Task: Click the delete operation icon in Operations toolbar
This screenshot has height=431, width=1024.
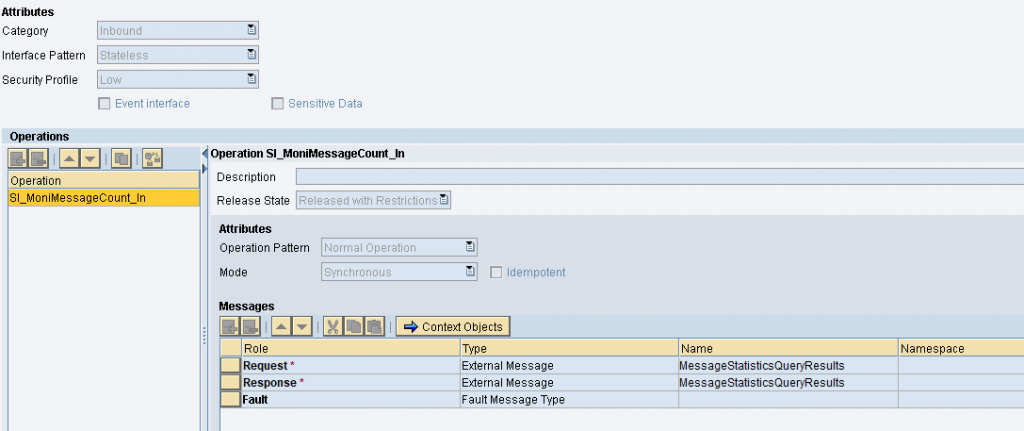Action: 39,158
